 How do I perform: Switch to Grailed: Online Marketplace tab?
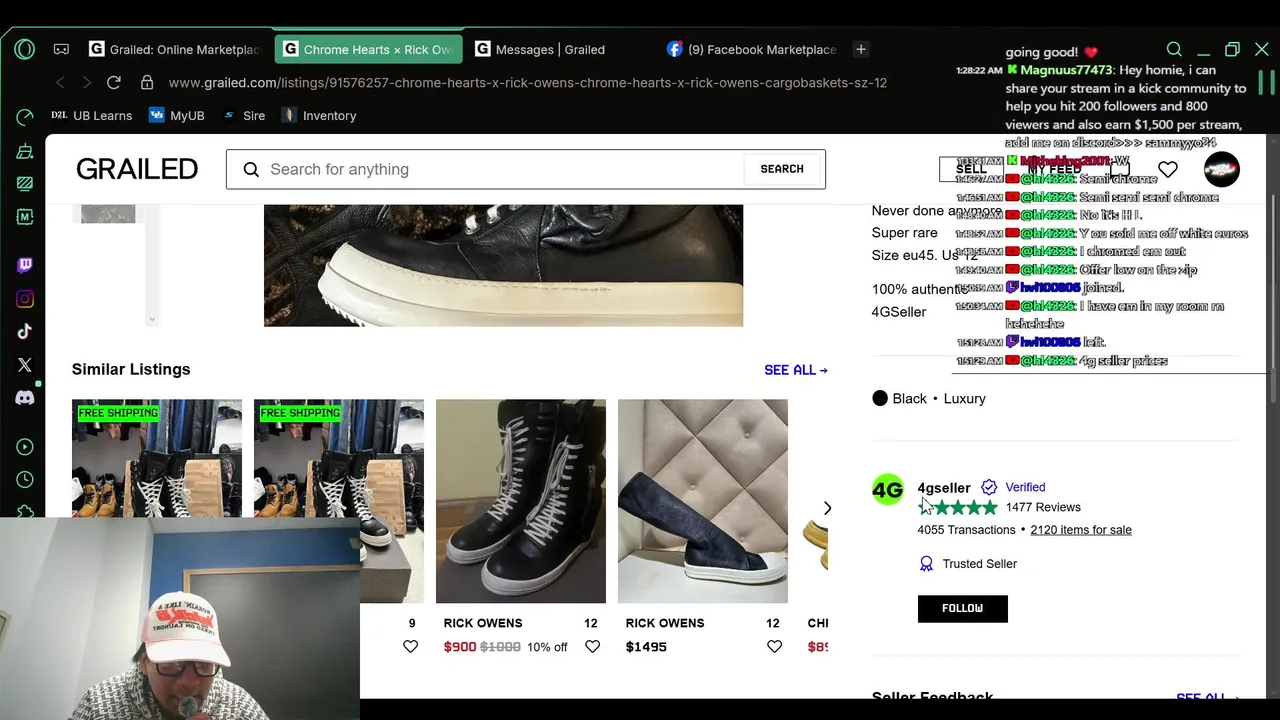[x=175, y=49]
